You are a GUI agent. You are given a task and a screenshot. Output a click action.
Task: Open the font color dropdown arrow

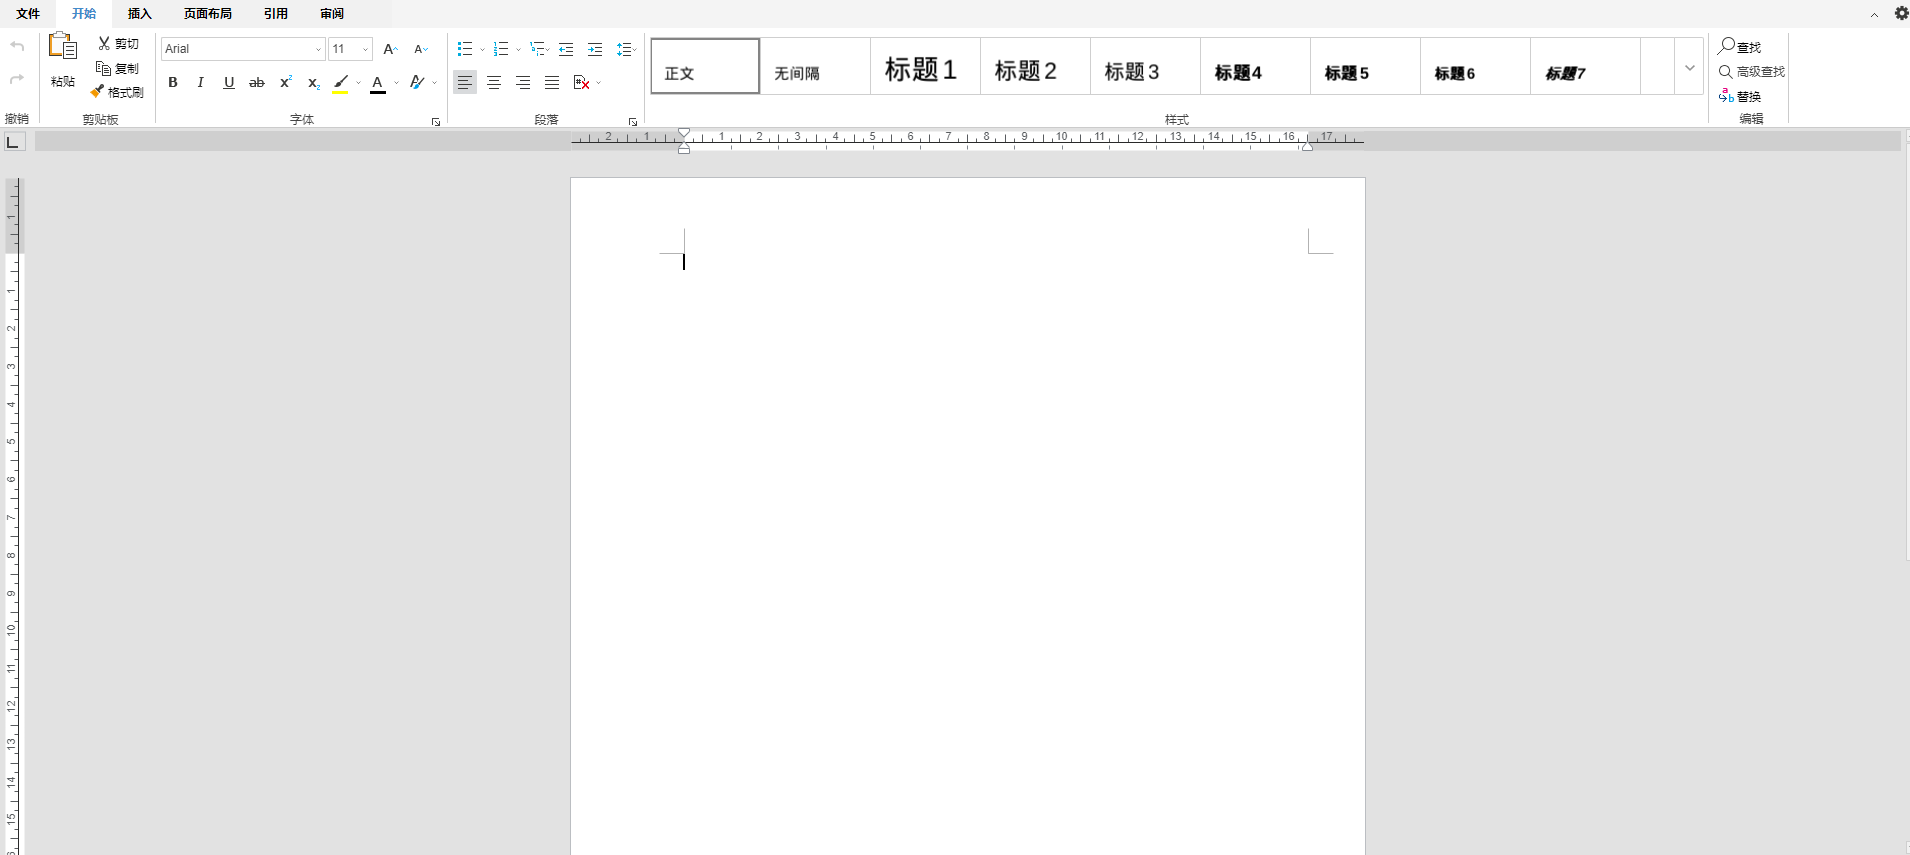(396, 83)
